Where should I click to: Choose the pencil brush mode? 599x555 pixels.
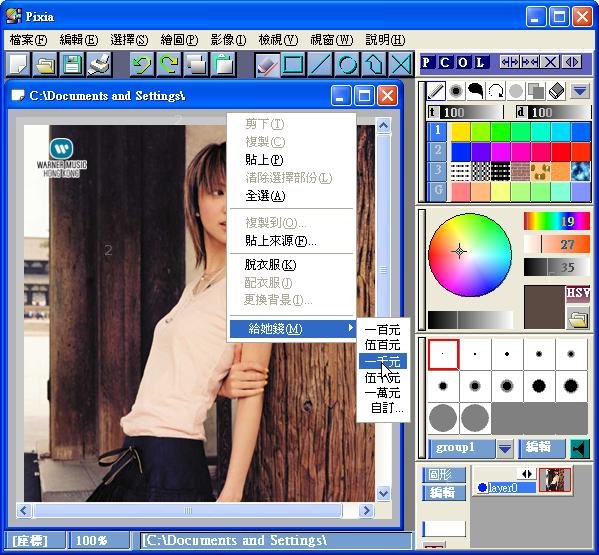[x=436, y=91]
